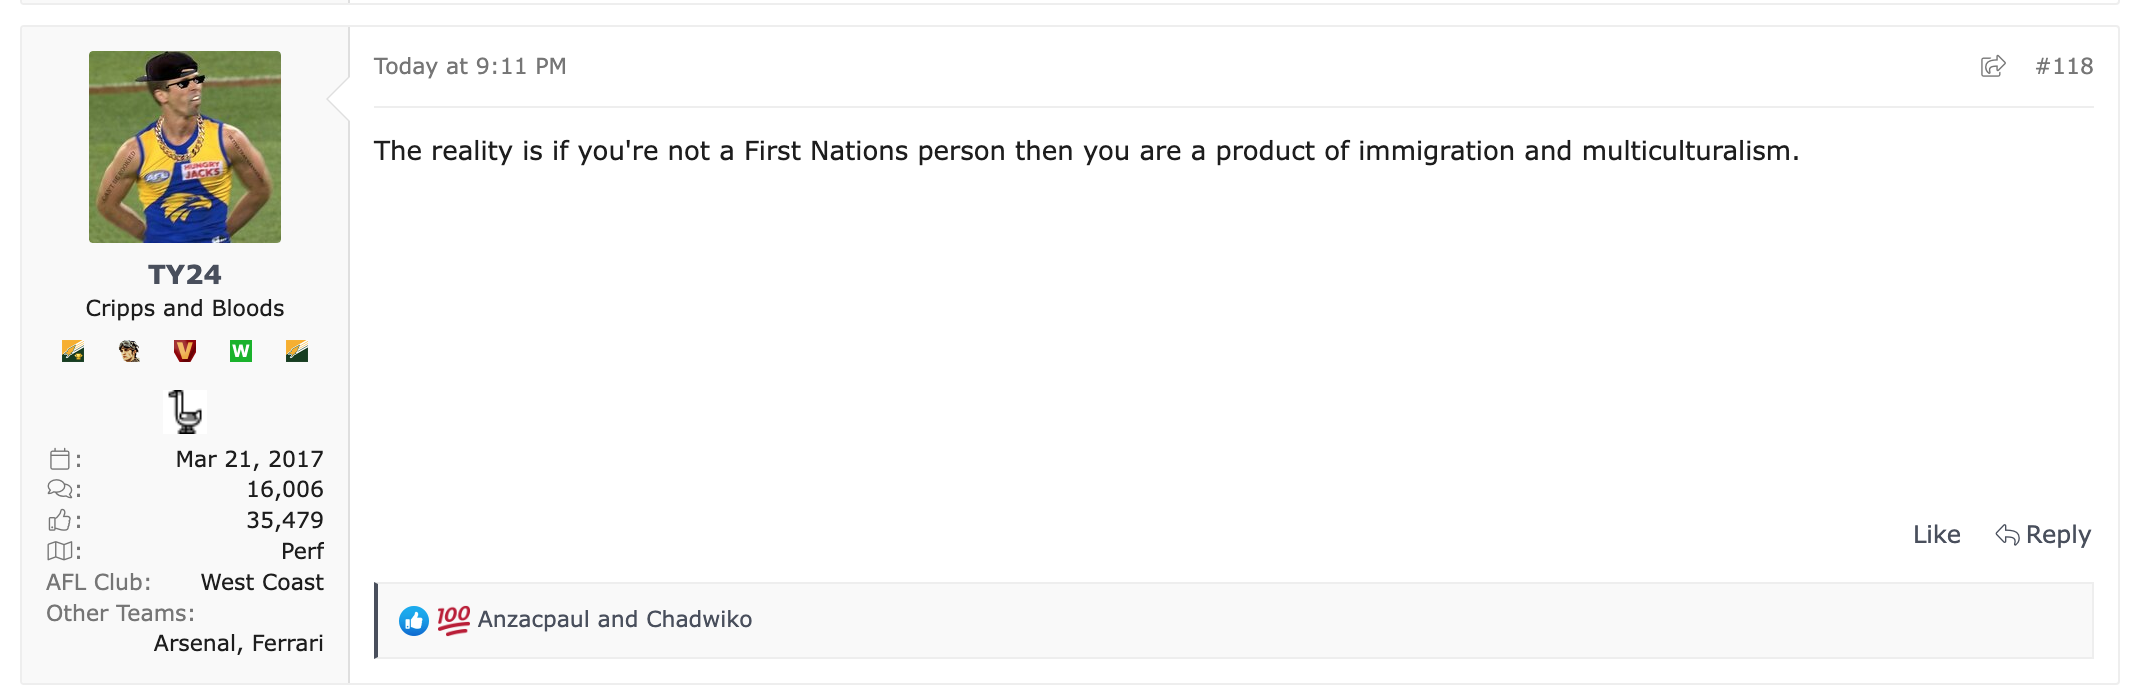Like this post by TY24
The height and width of the screenshot is (696, 2138).
(1936, 535)
